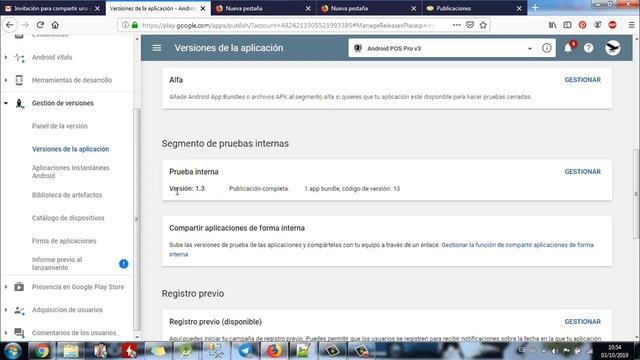The height and width of the screenshot is (360, 640).
Task: Click GESTIONAR for the Alfa track
Action: coord(582,80)
